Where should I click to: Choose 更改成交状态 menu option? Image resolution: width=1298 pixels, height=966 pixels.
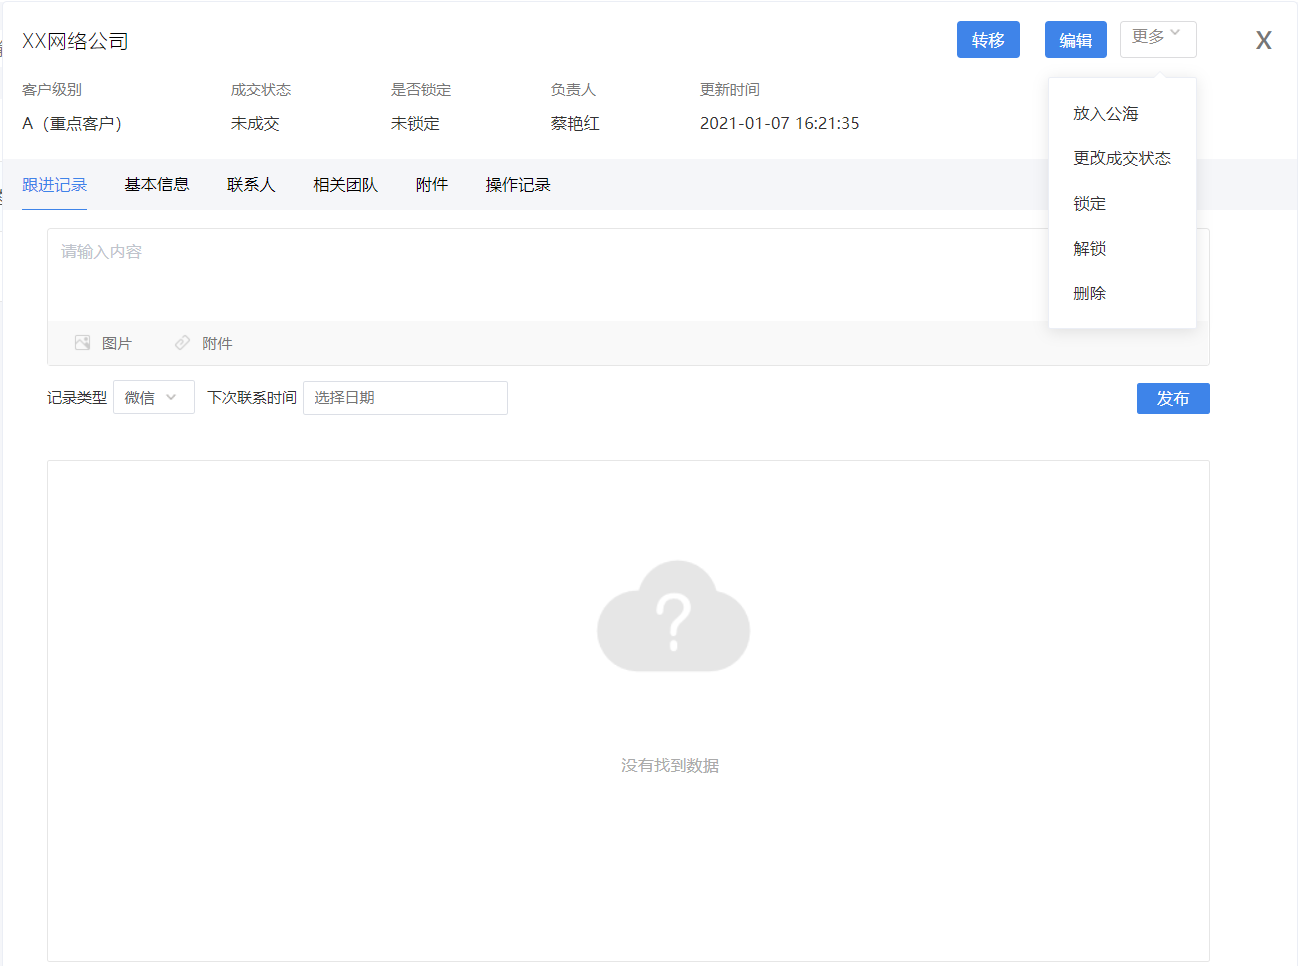coord(1121,158)
